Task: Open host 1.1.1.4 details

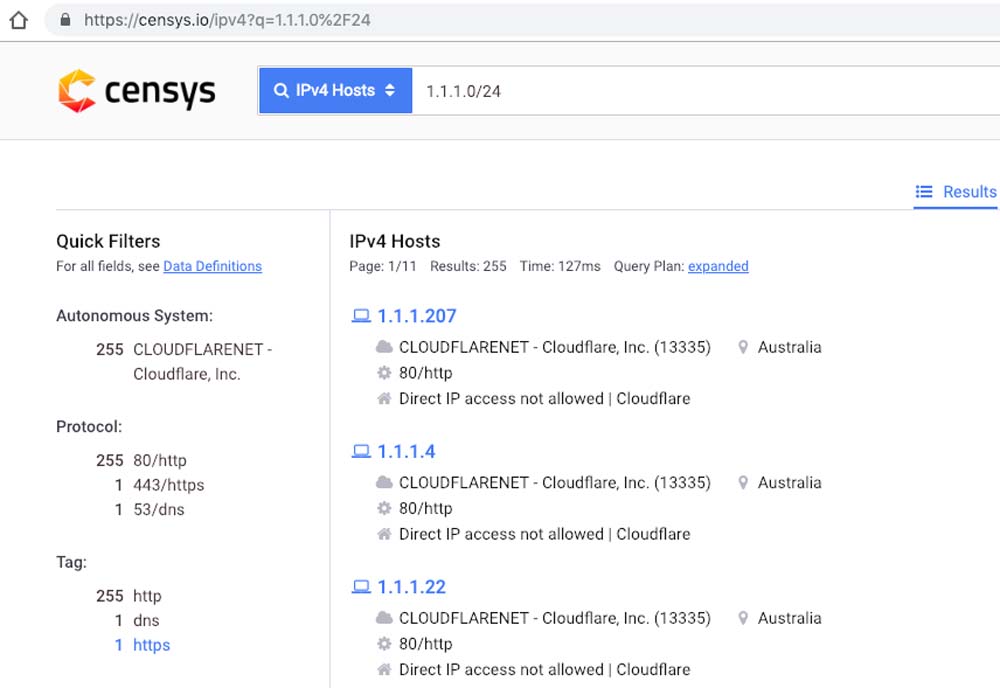Action: tap(406, 452)
